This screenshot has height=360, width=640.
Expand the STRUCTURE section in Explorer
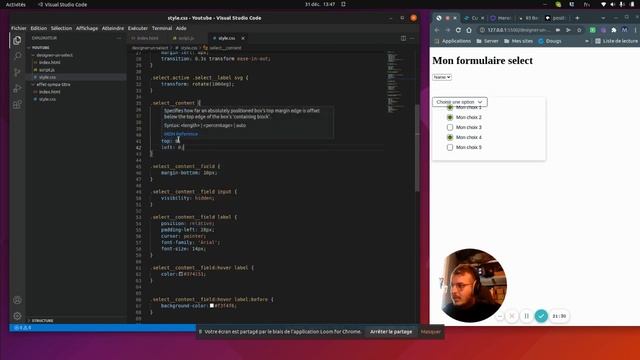pos(41,321)
